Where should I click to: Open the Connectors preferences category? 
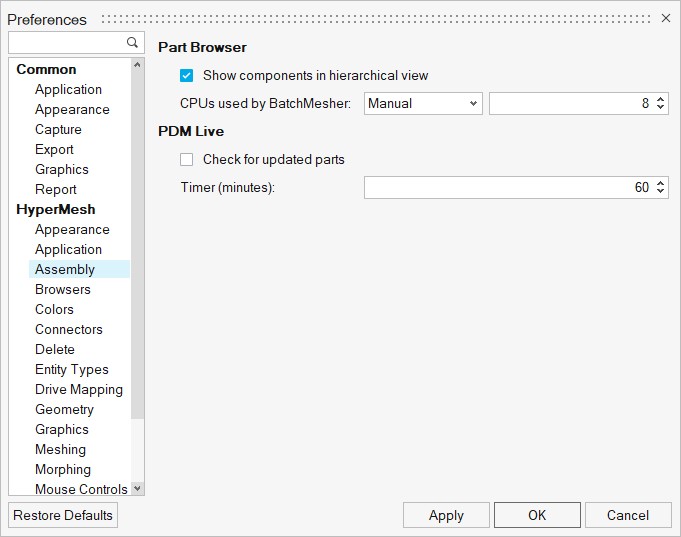[x=68, y=329]
